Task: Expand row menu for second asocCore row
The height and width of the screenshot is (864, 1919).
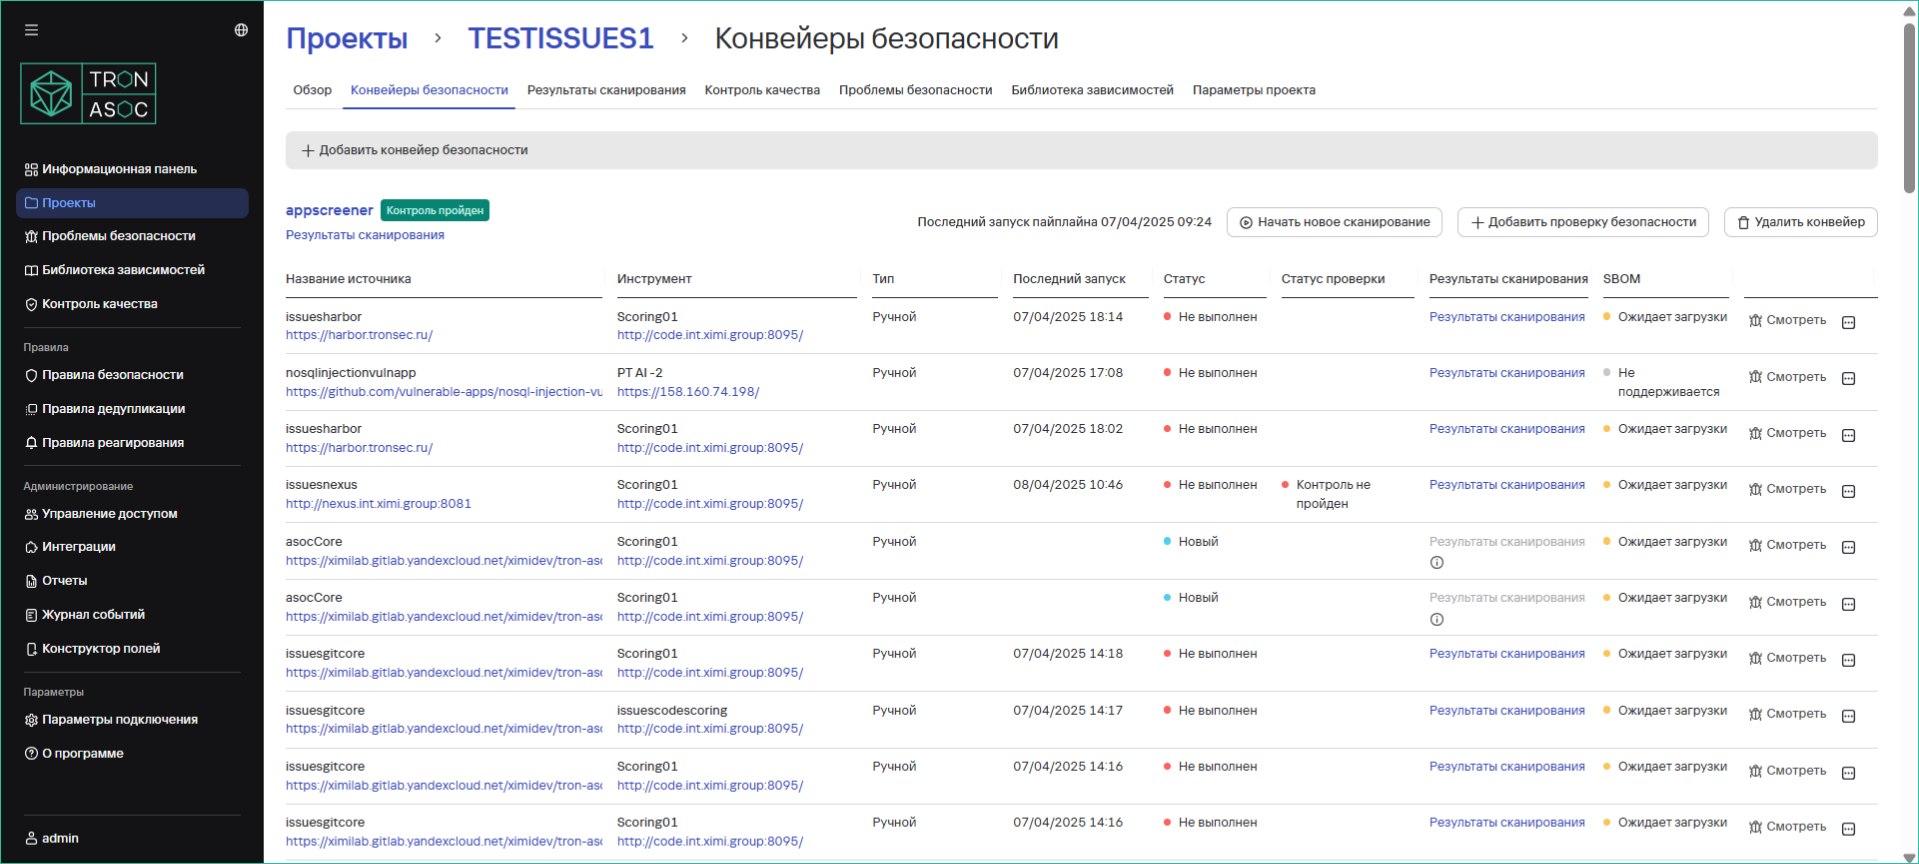Action: [x=1849, y=604]
